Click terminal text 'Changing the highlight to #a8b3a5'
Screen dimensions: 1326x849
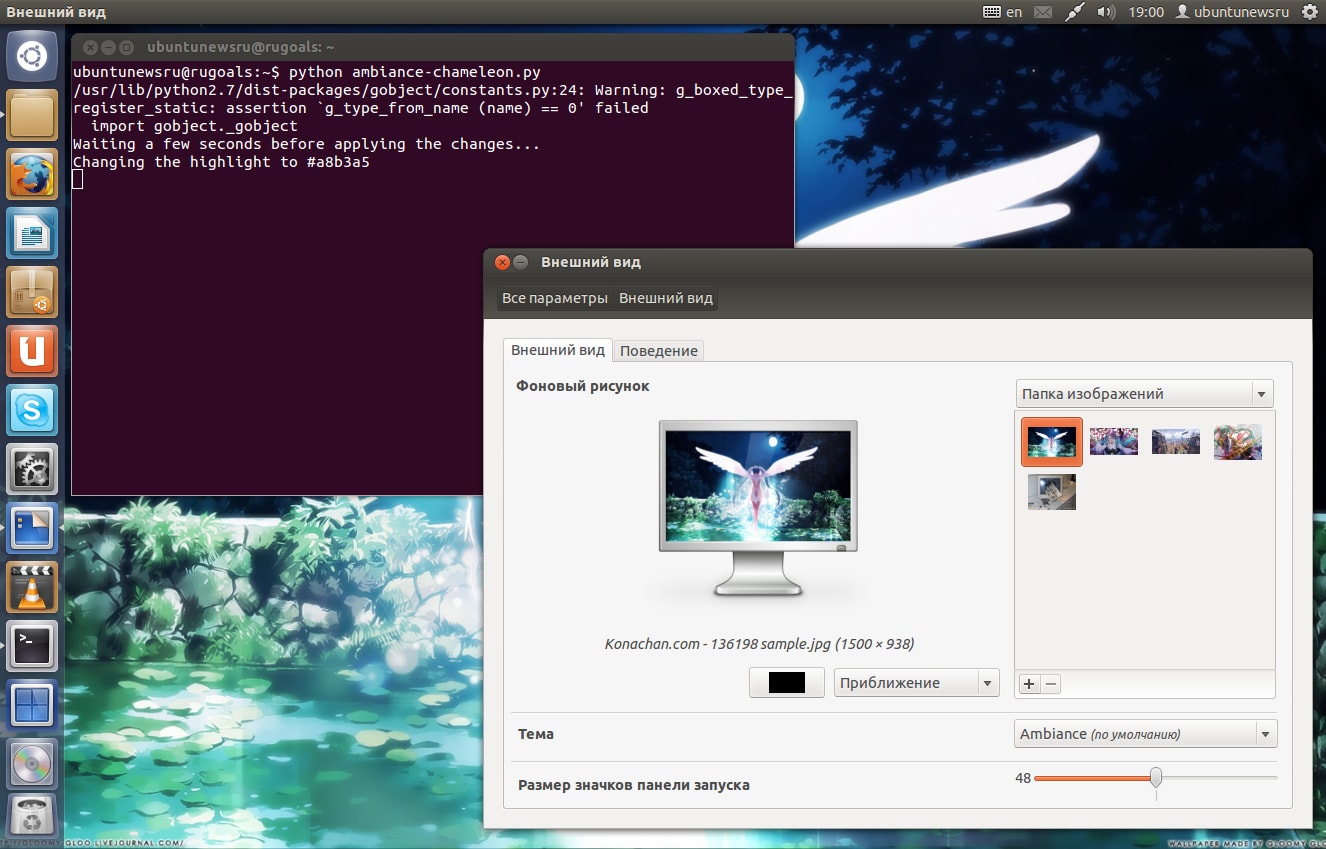pos(221,162)
